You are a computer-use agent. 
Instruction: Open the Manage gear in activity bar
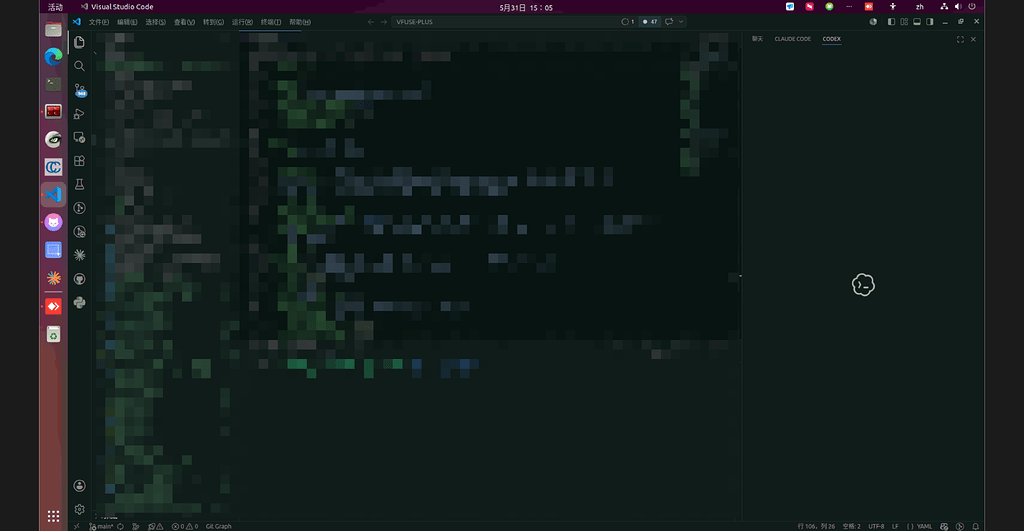tap(79, 509)
